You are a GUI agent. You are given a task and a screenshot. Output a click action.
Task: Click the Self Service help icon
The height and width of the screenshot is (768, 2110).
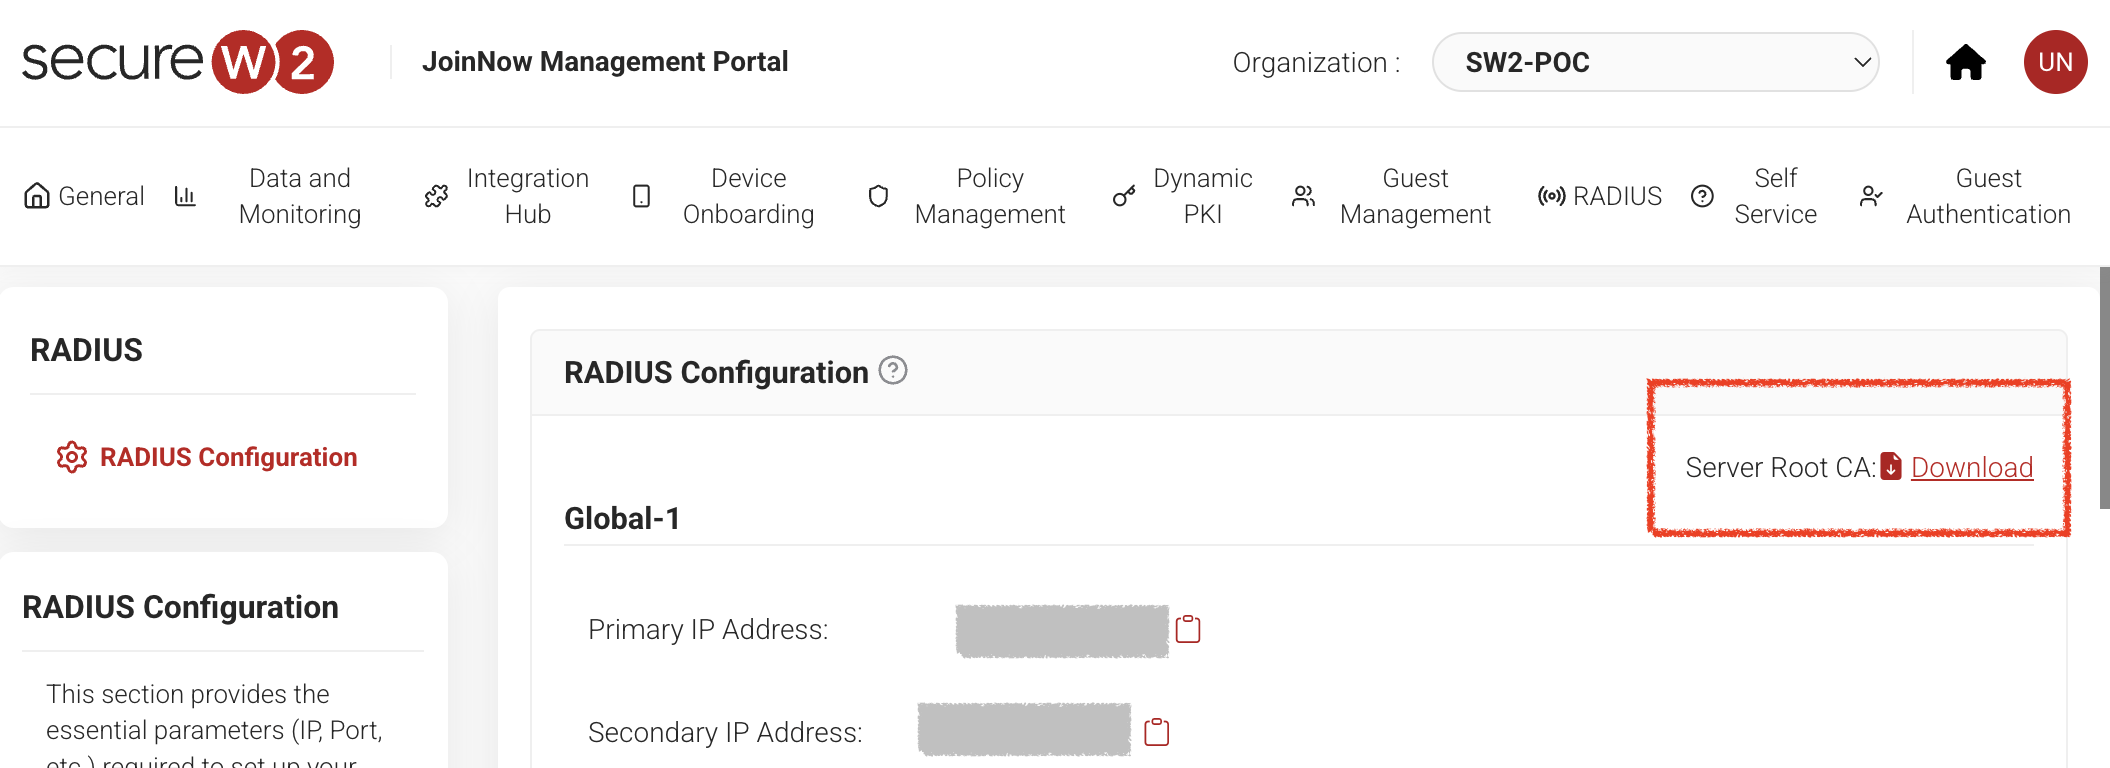tap(1702, 196)
